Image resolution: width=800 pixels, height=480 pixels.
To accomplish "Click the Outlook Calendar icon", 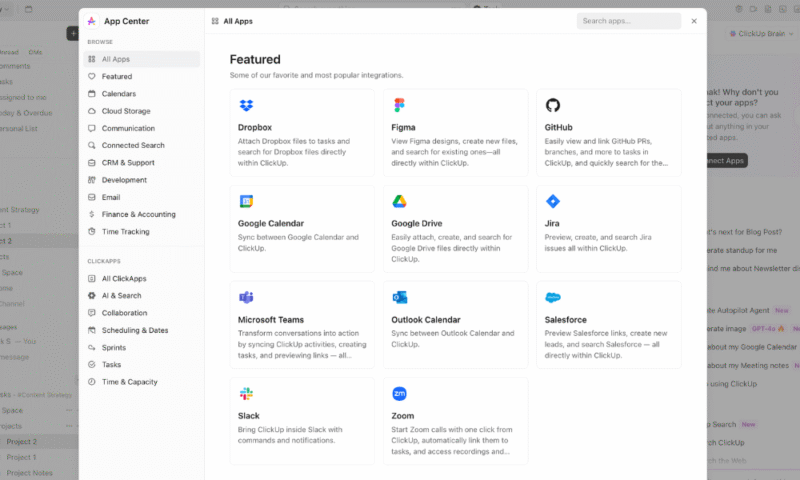I will (x=399, y=297).
